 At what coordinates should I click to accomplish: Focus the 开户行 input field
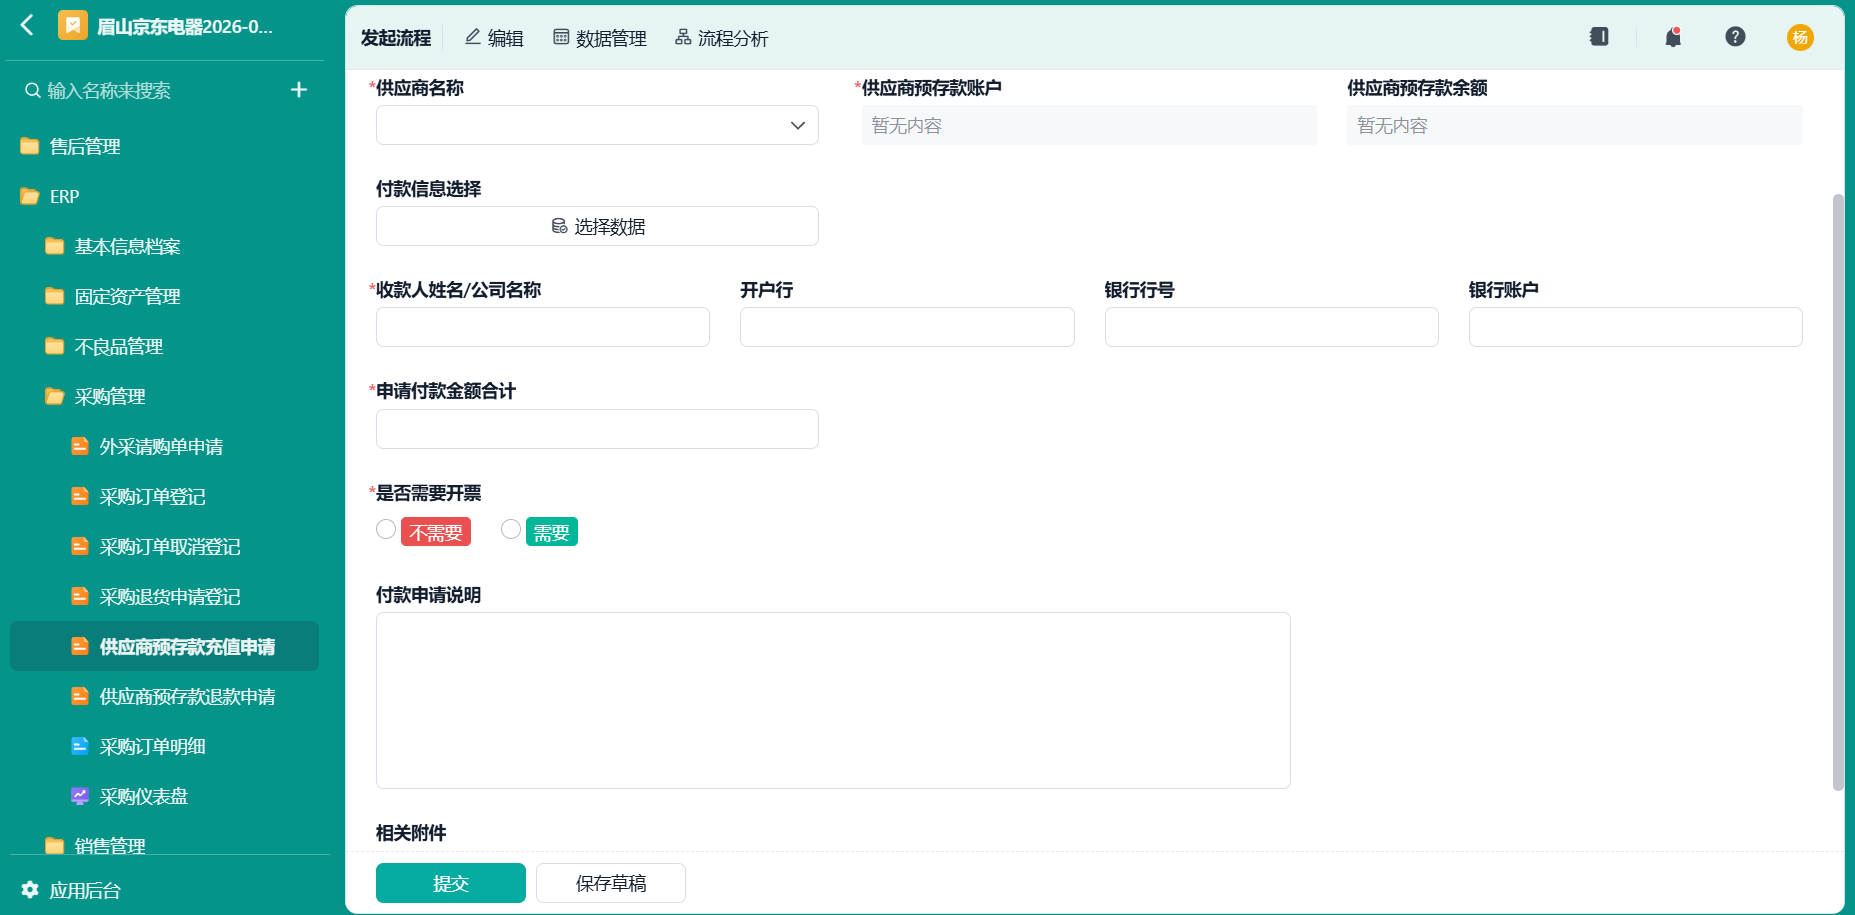907,327
